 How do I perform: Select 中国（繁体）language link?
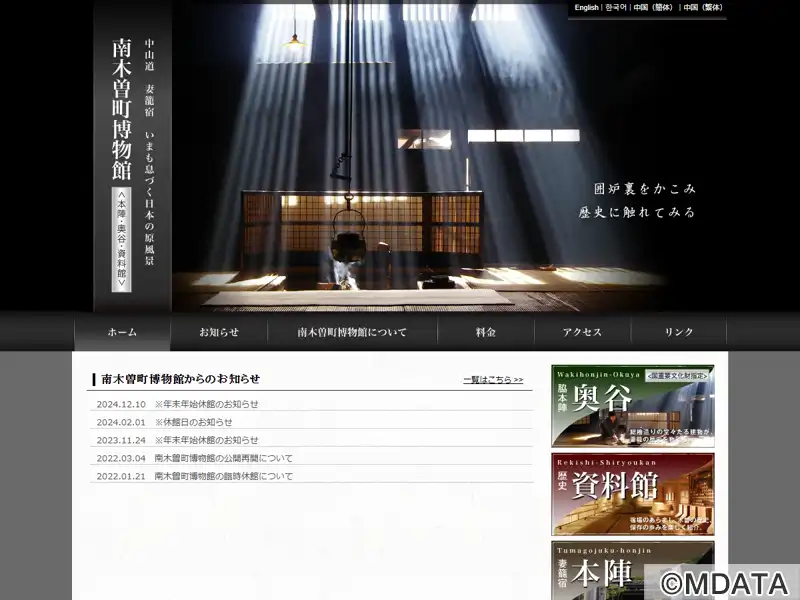(x=703, y=8)
